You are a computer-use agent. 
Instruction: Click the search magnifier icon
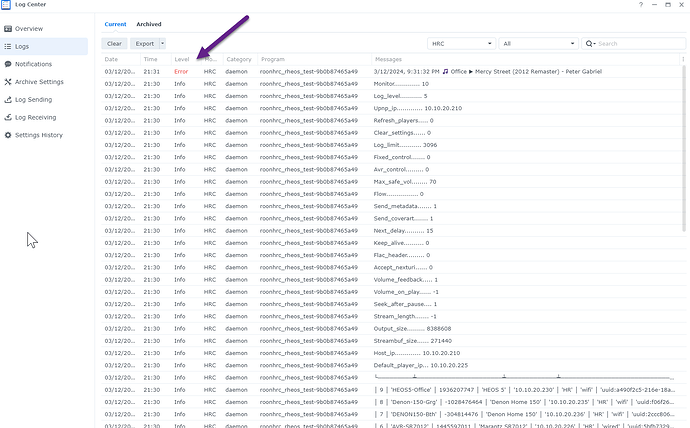589,44
